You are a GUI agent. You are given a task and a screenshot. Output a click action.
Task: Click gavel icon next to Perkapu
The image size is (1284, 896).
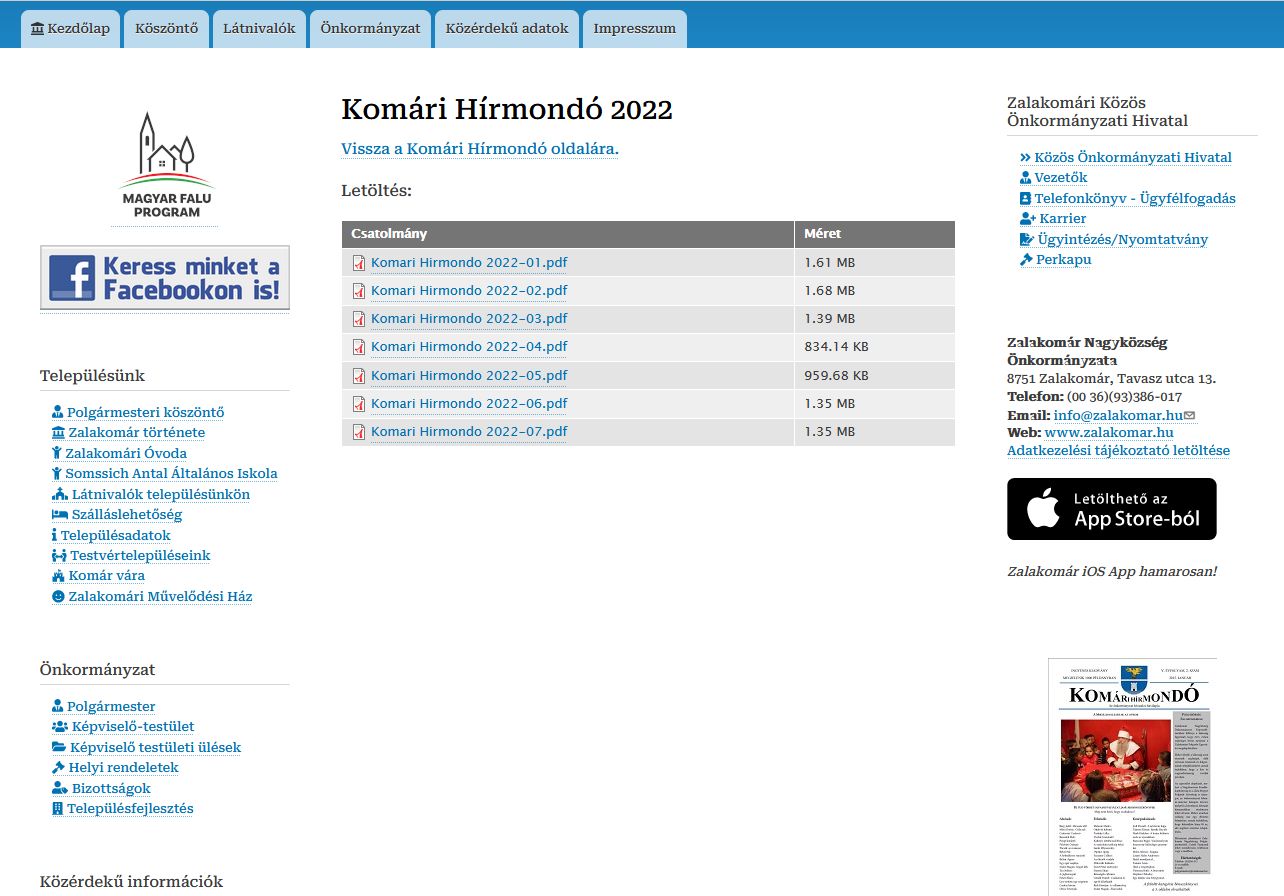tap(1025, 260)
